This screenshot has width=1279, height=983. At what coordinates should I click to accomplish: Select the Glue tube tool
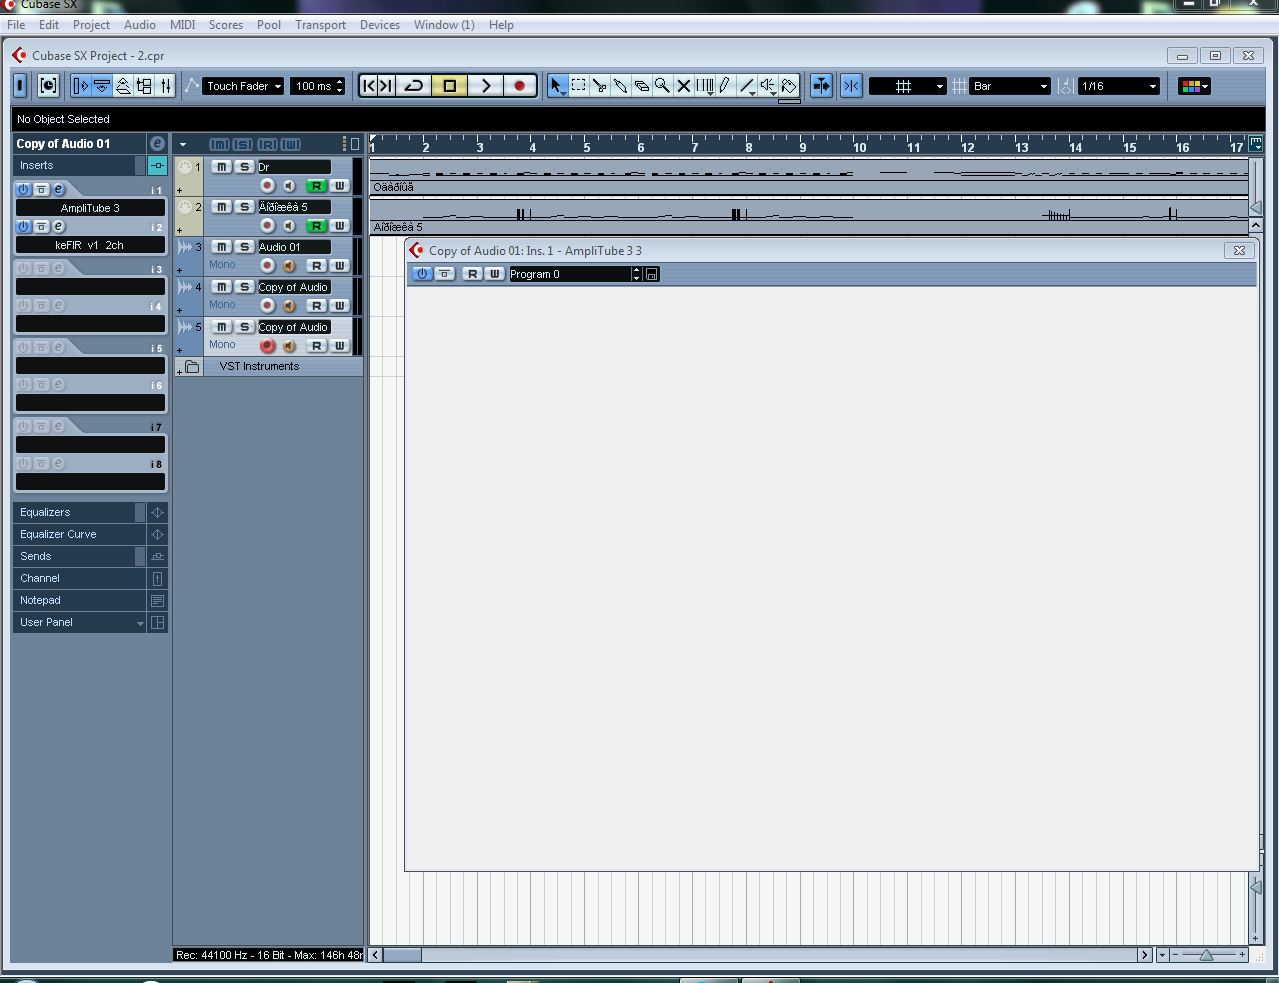pyautogui.click(x=620, y=86)
